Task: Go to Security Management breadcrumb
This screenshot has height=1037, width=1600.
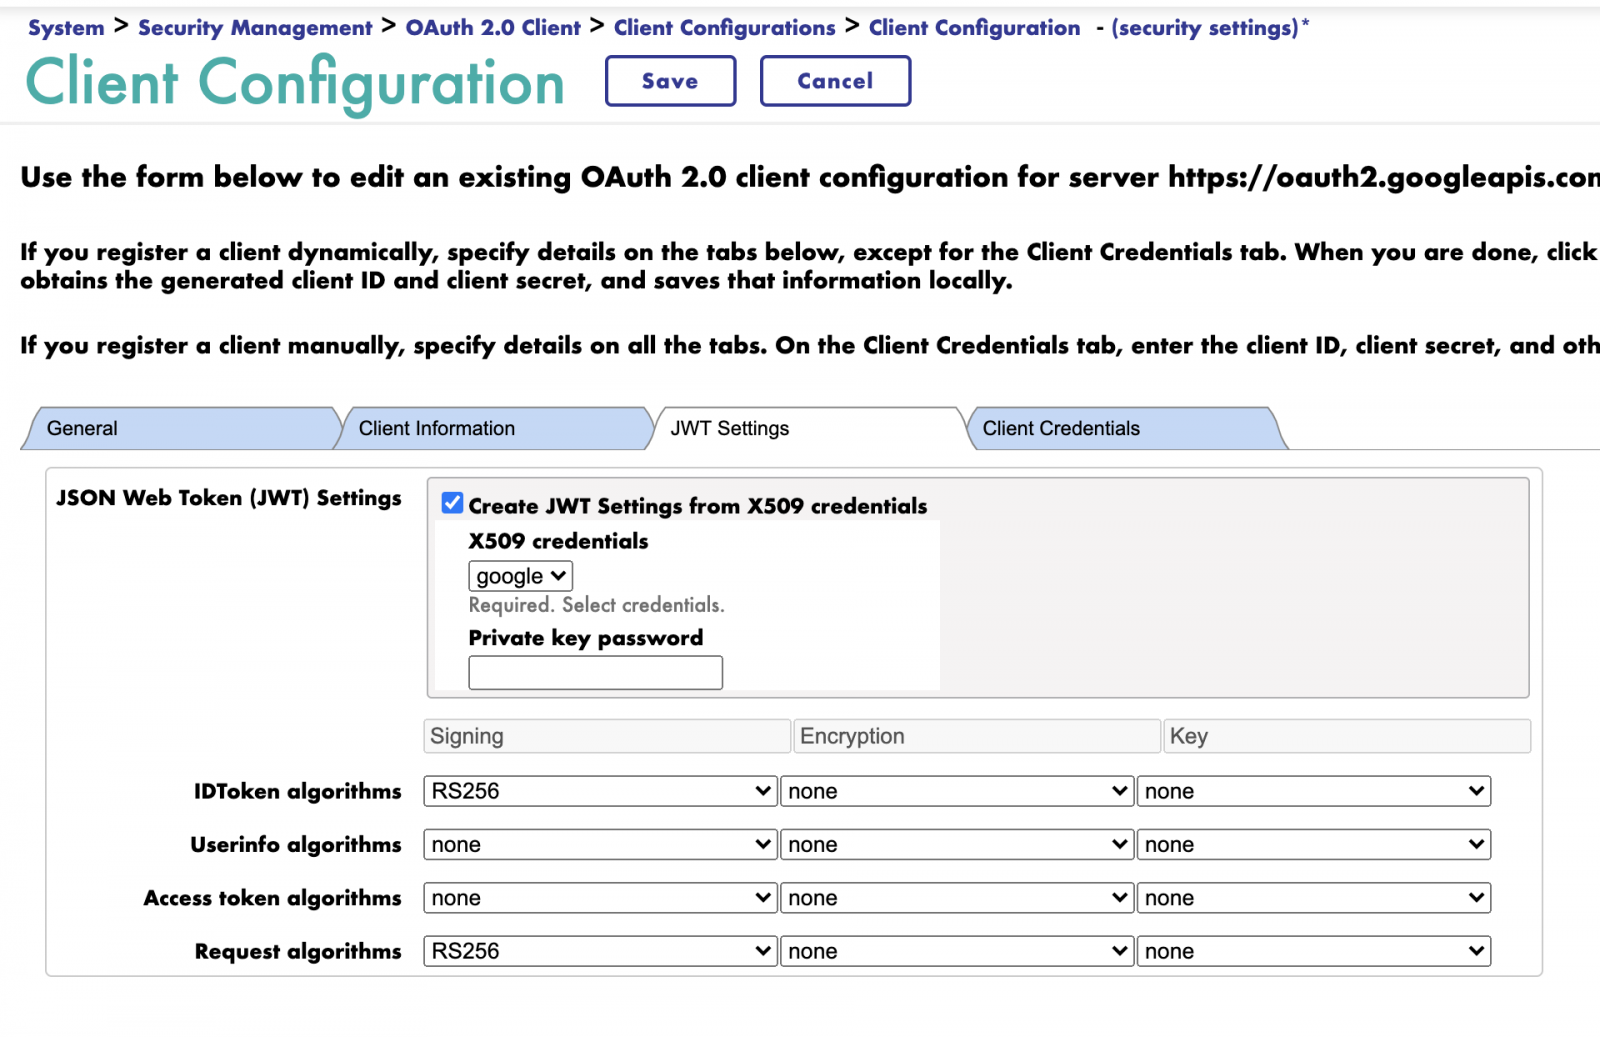Action: pos(255,28)
